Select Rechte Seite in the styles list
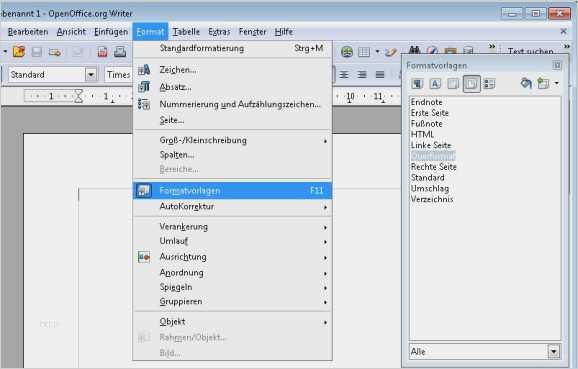 coord(434,167)
